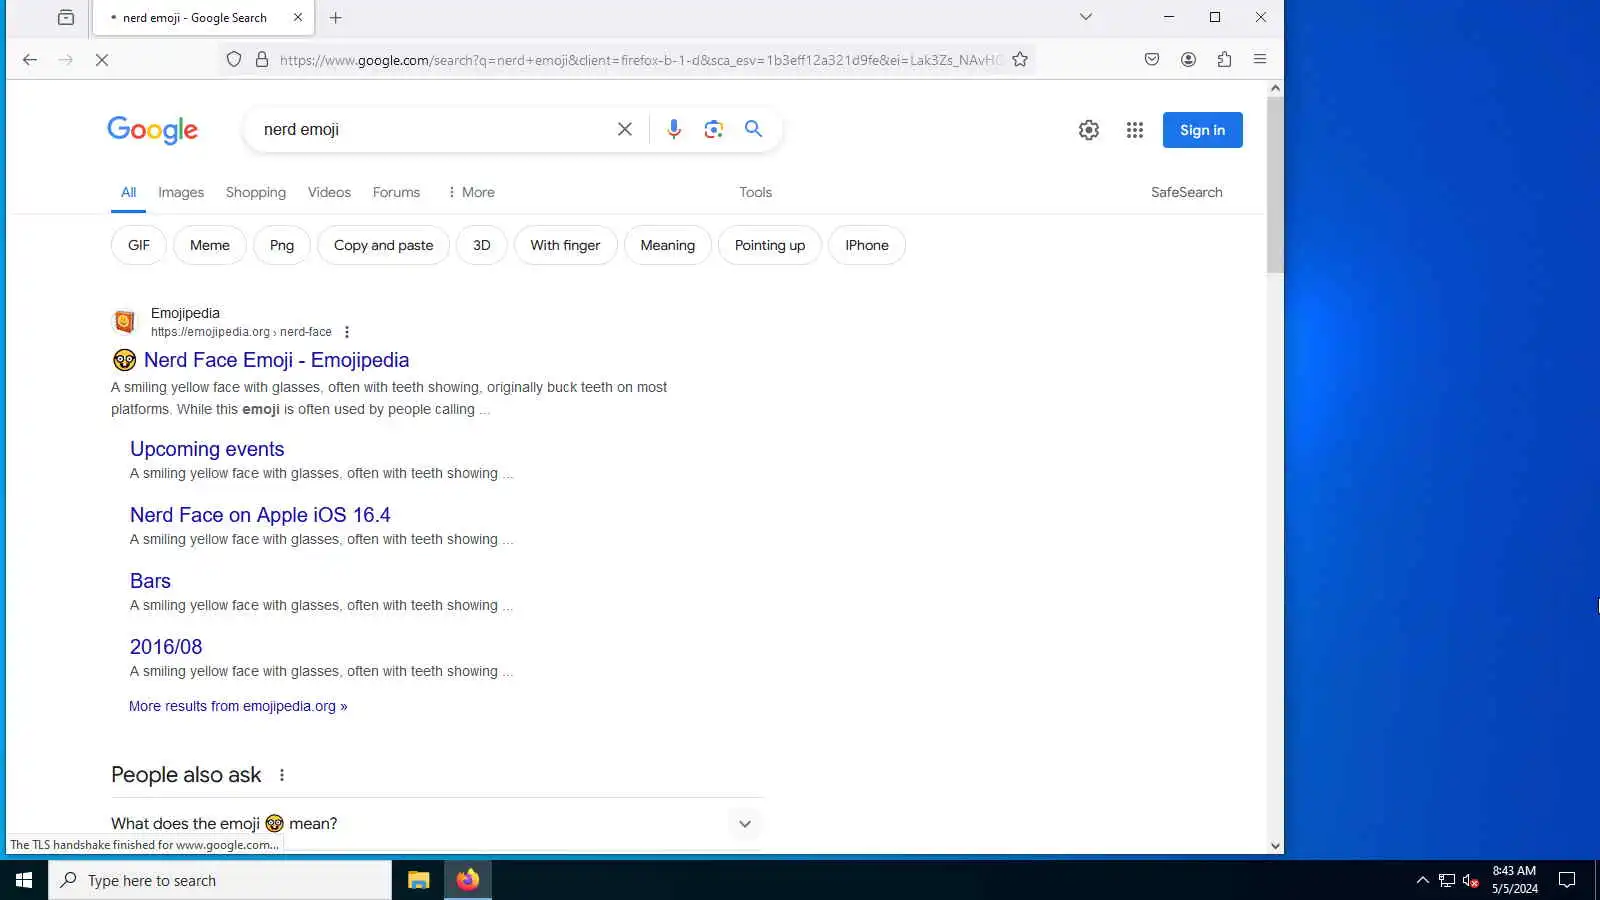Switch to the Images tab
Image resolution: width=1600 pixels, height=900 pixels.
181,192
